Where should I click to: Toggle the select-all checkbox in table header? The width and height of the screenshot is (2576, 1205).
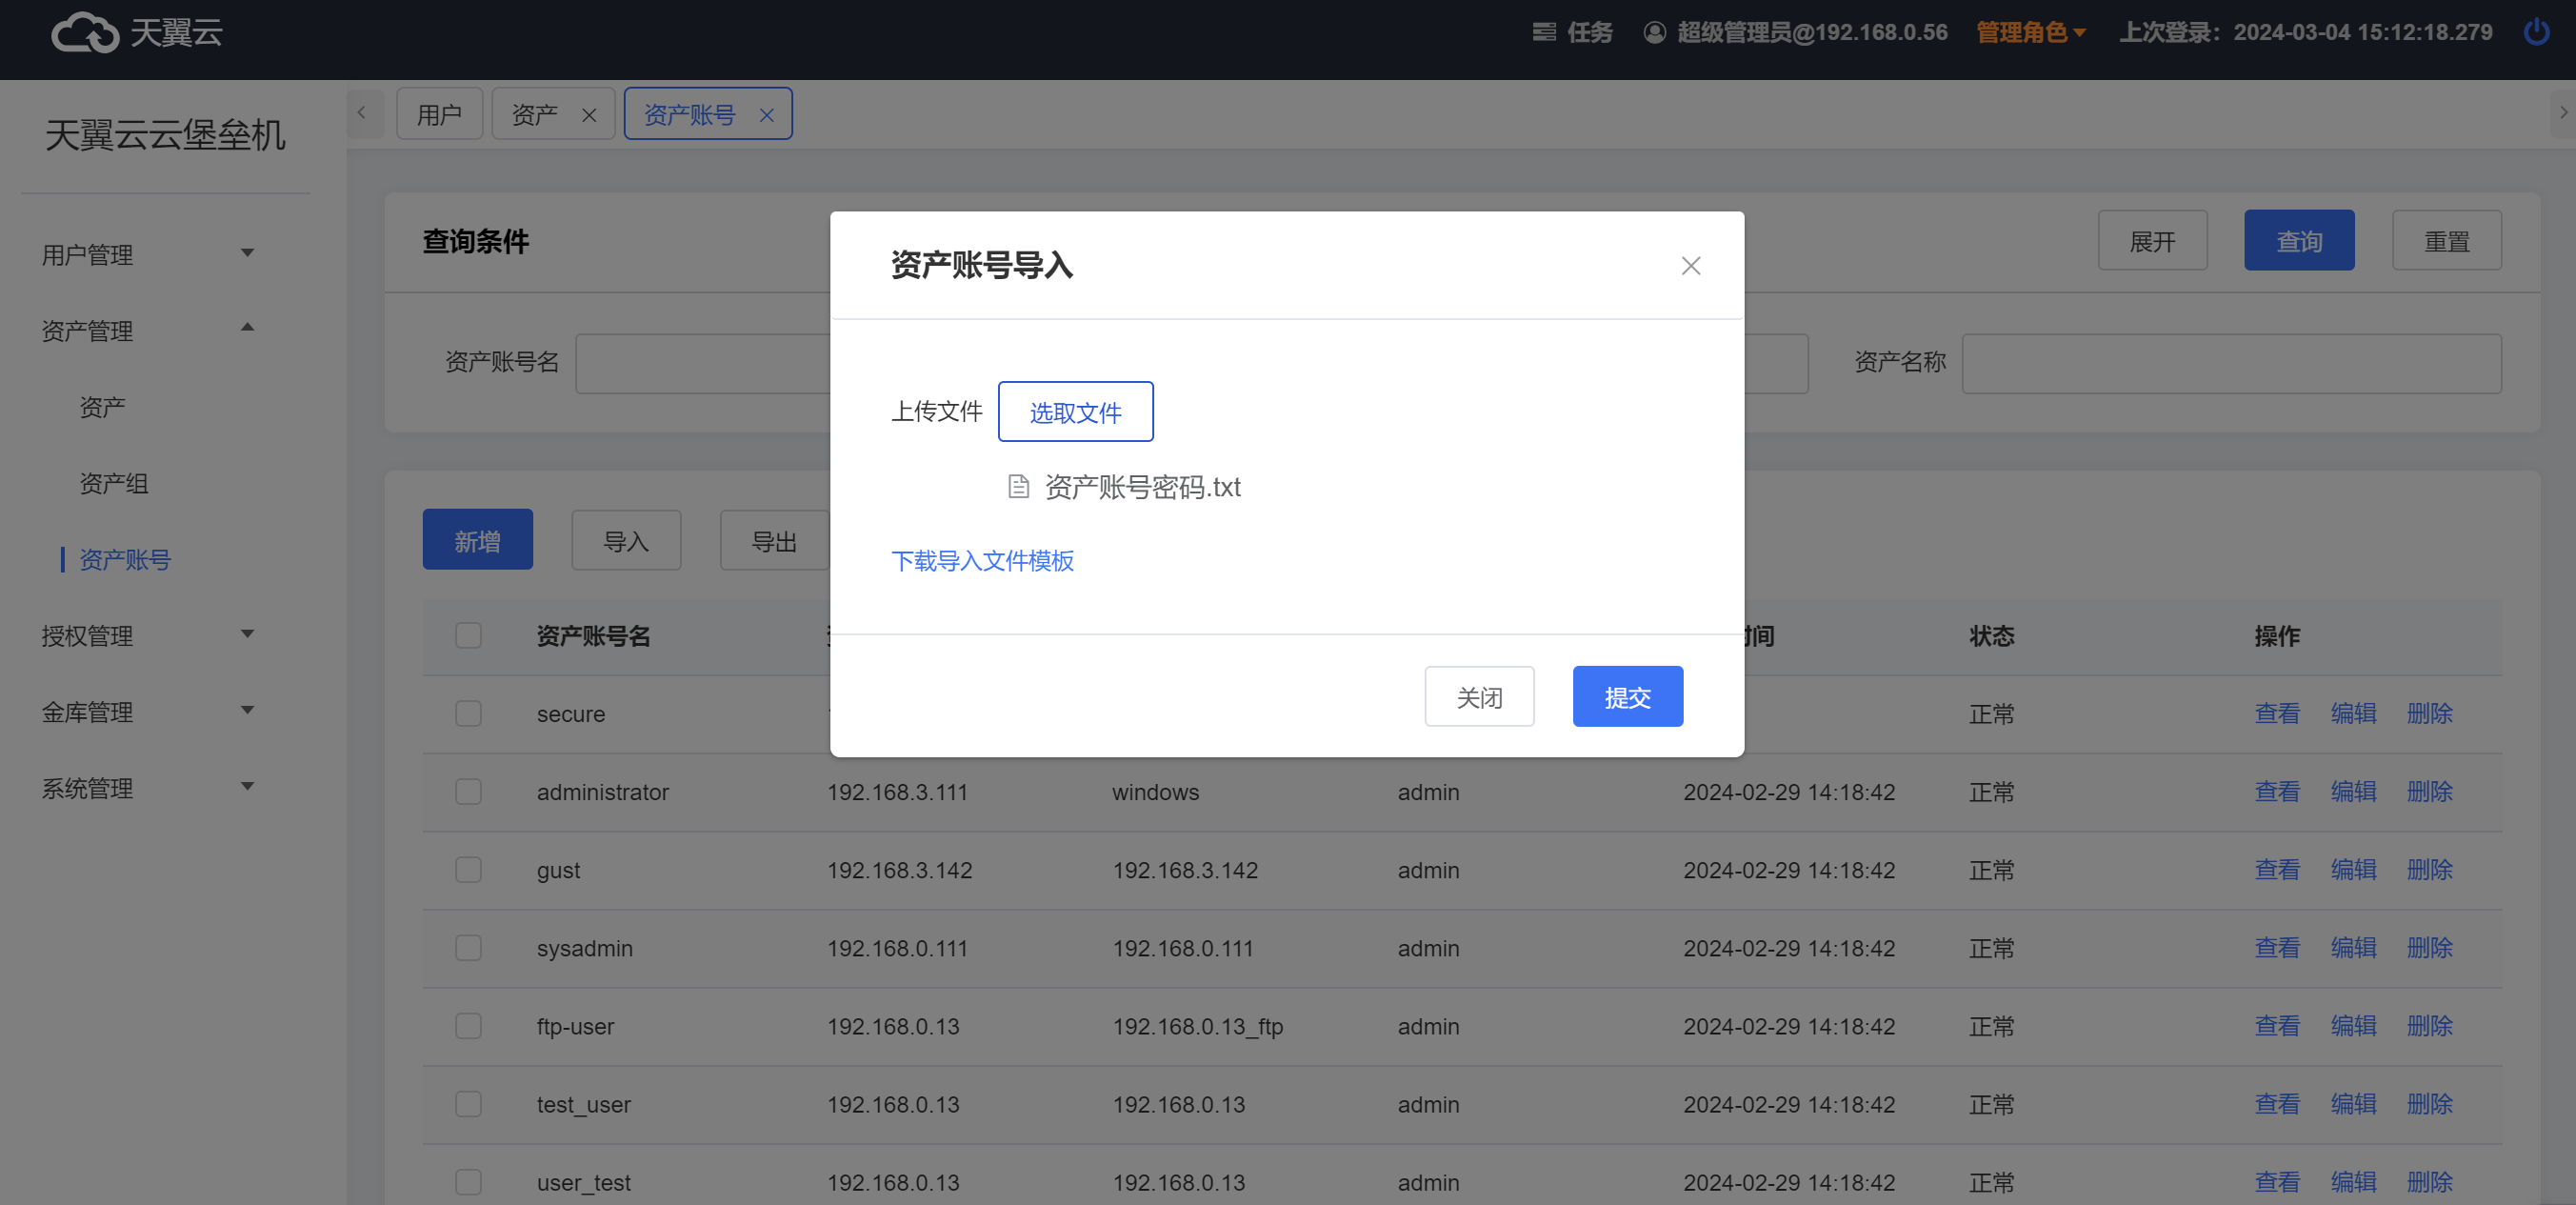468,636
